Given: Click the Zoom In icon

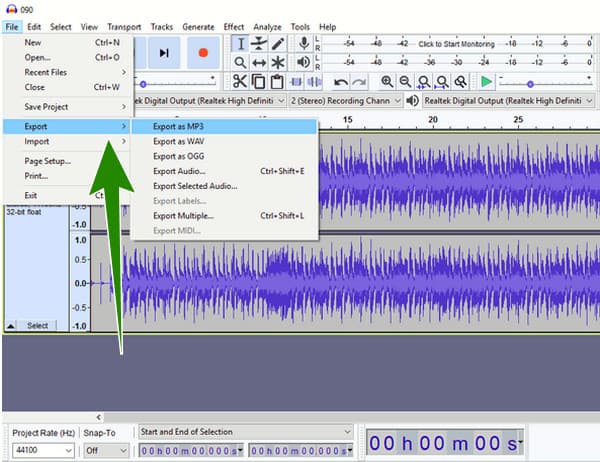Looking at the screenshot, I should [x=387, y=82].
